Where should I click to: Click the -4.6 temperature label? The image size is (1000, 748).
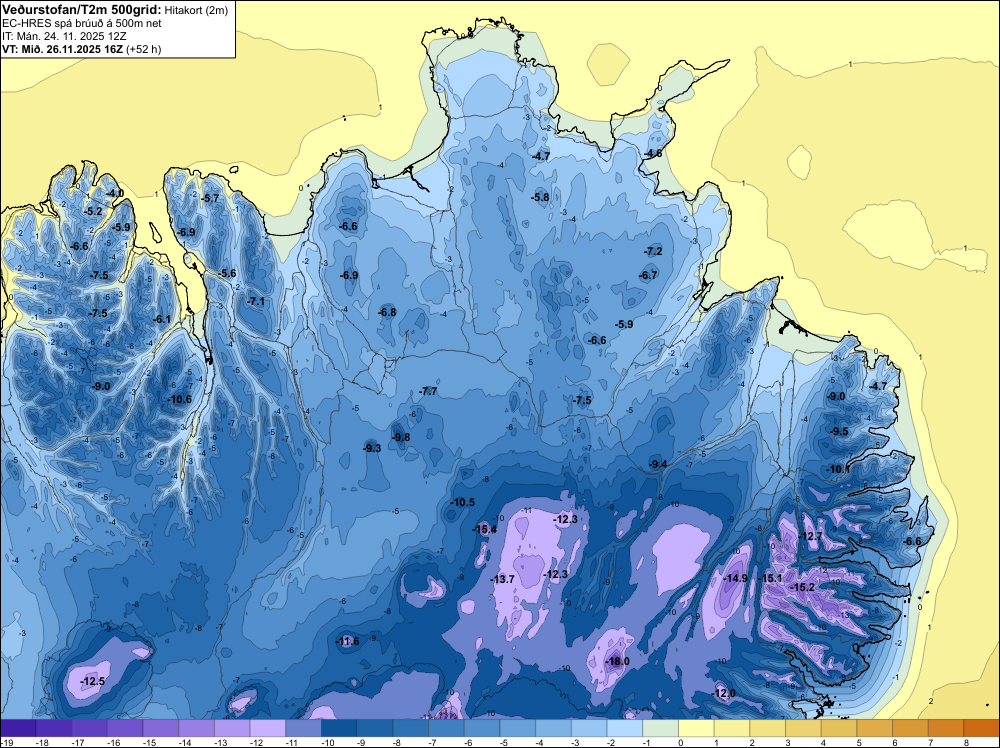[653, 153]
